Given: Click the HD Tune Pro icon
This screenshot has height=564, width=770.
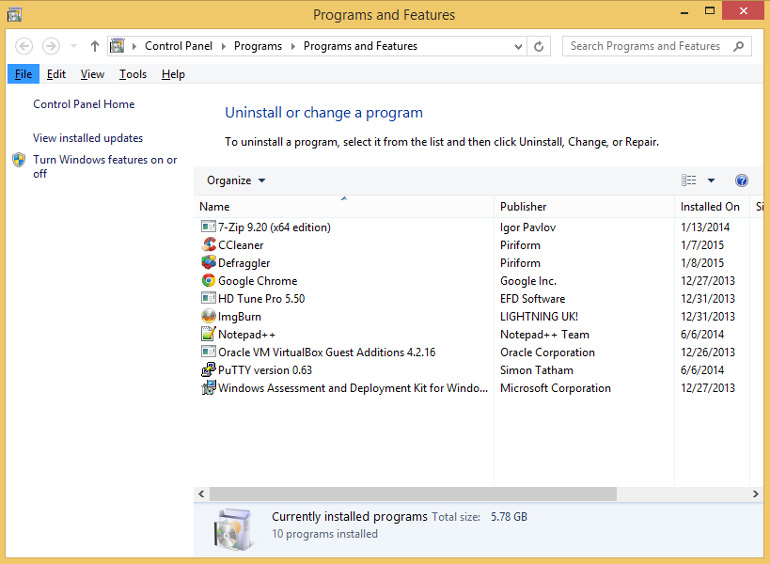Looking at the screenshot, I should [x=208, y=298].
